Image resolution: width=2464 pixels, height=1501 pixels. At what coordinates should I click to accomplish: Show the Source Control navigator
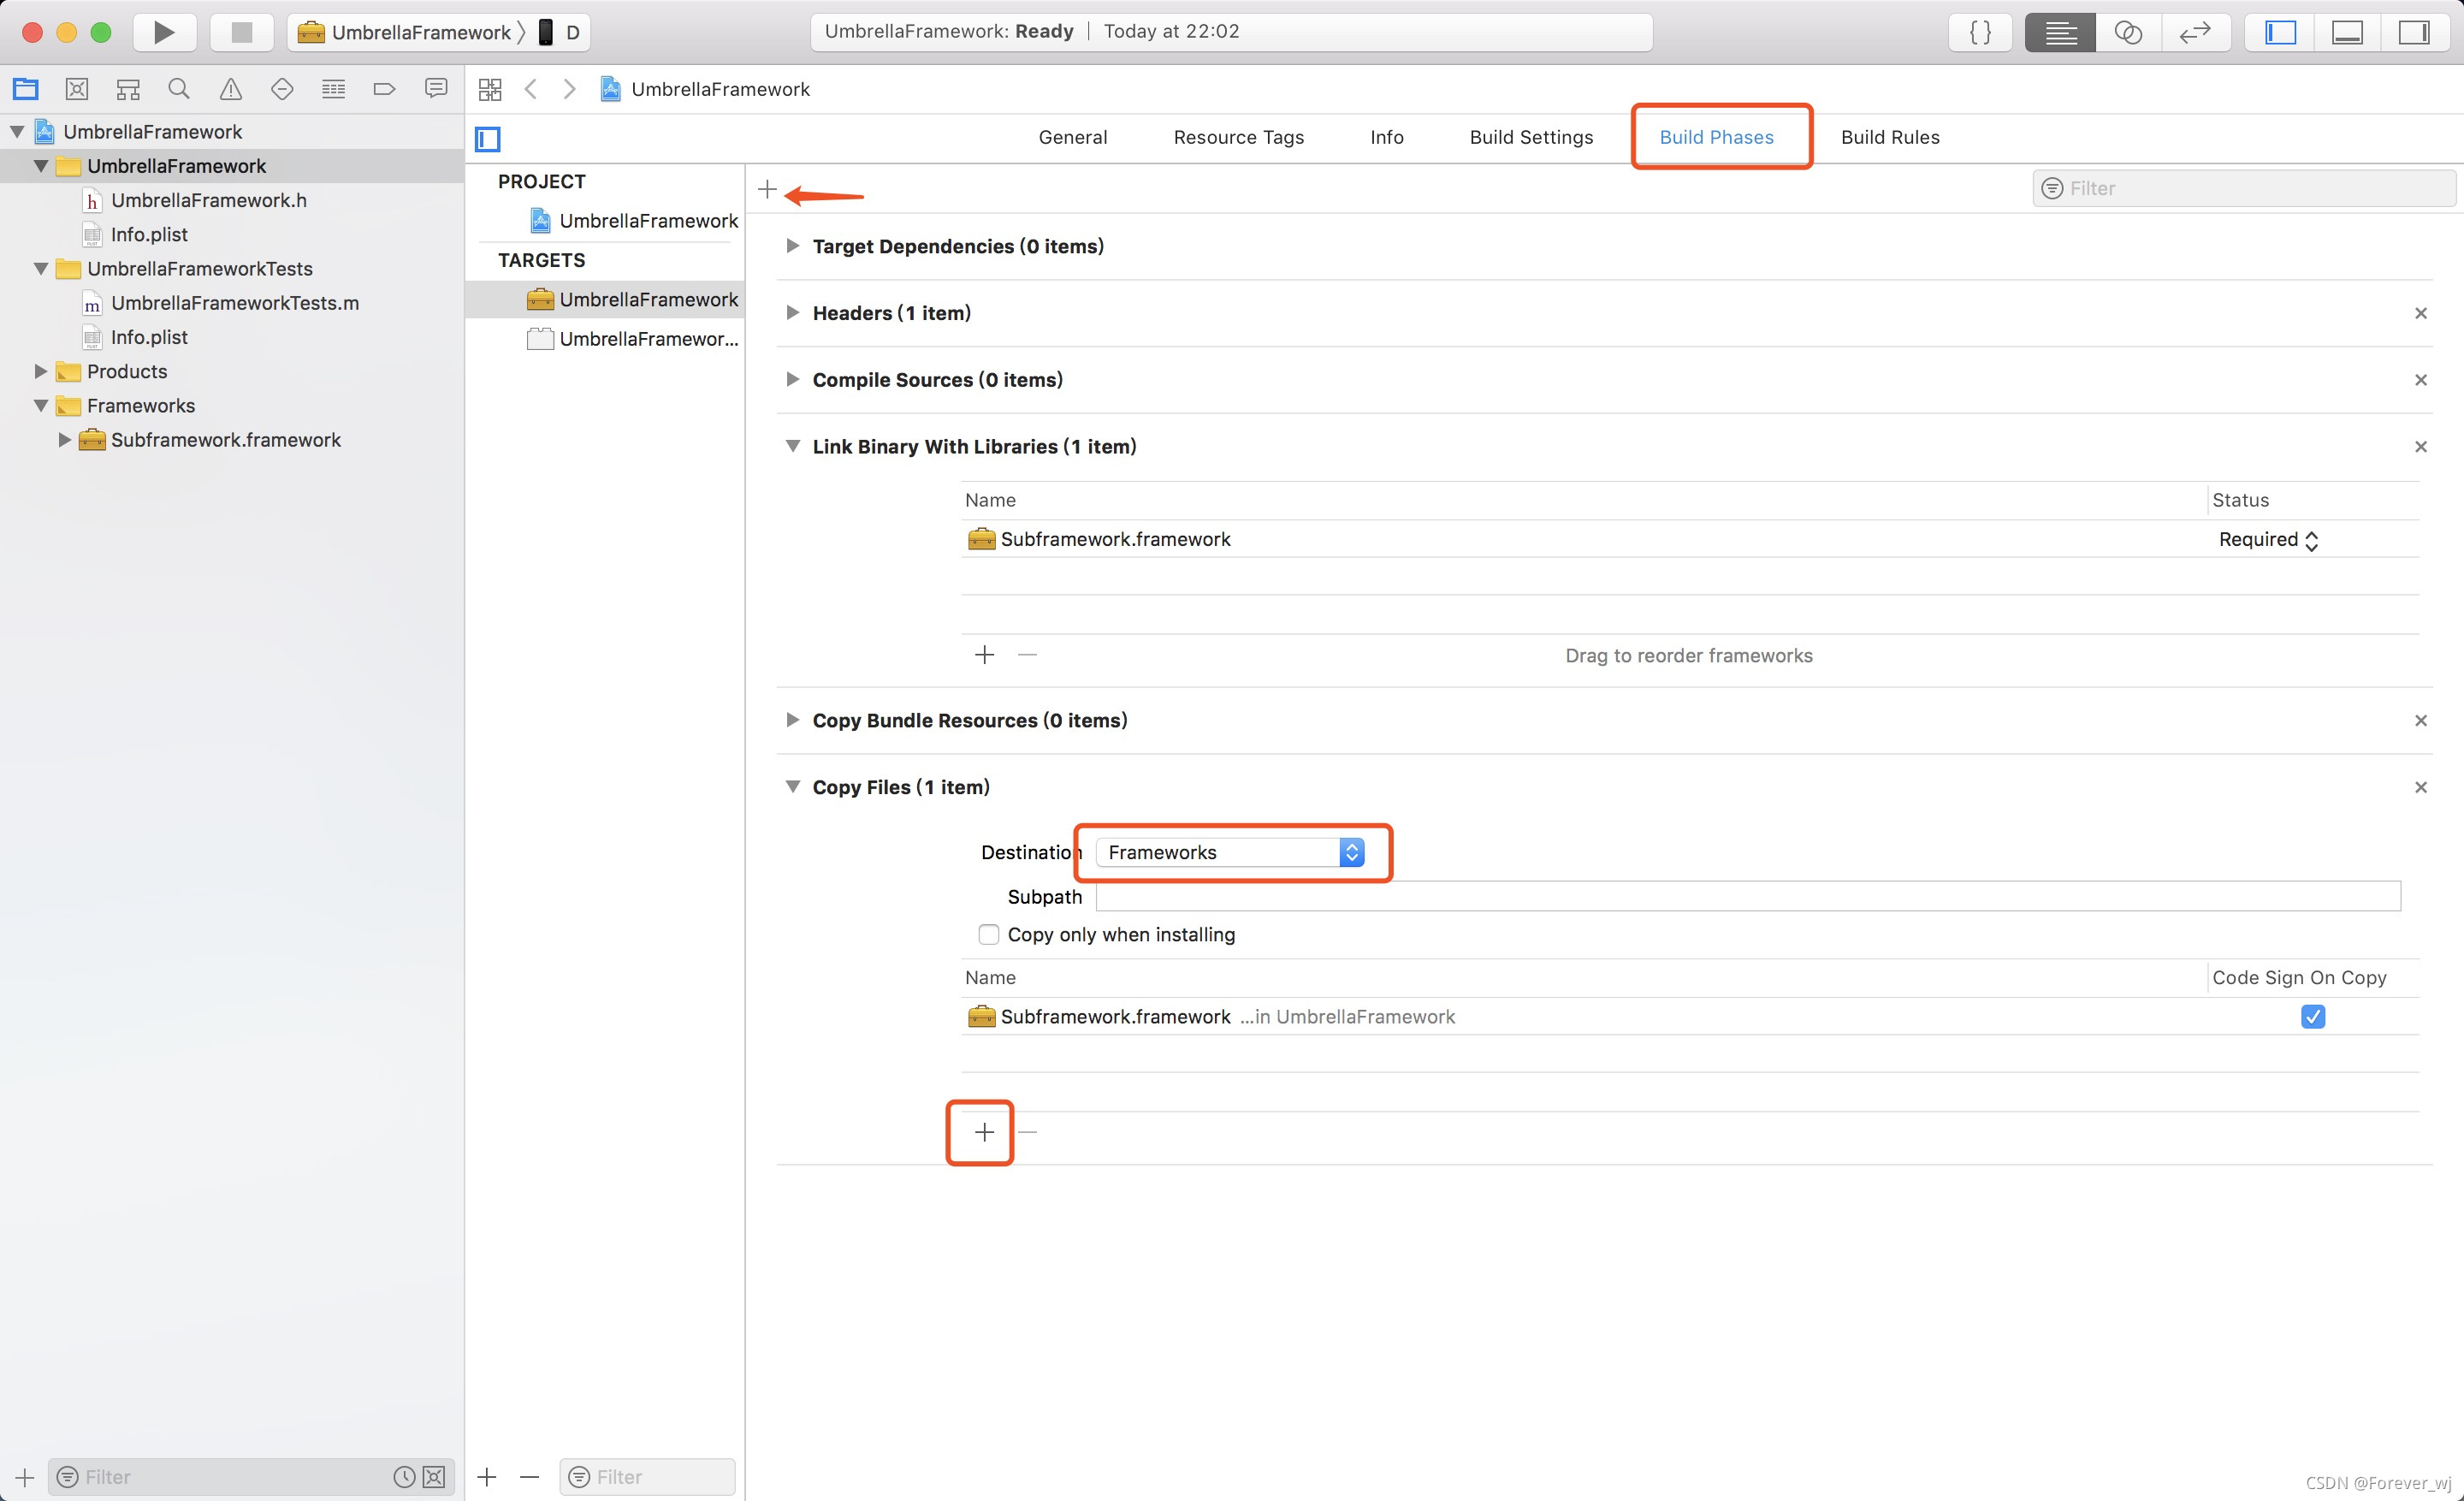coord(77,89)
